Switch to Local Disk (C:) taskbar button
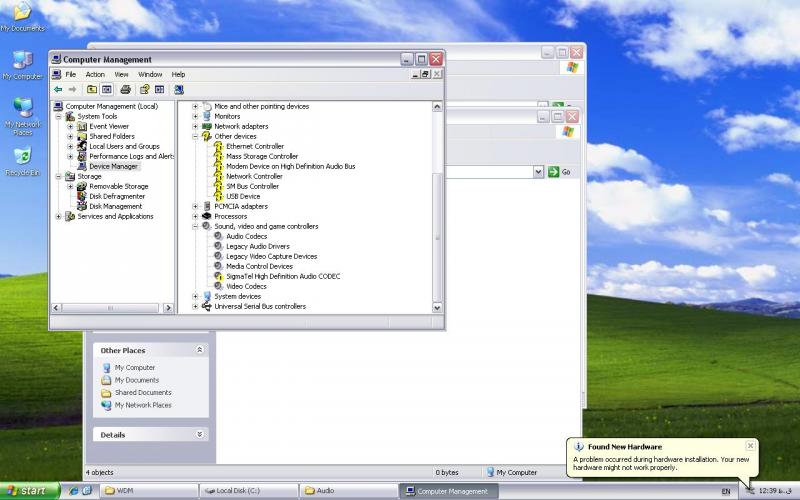800x500 pixels. pyautogui.click(x=248, y=491)
